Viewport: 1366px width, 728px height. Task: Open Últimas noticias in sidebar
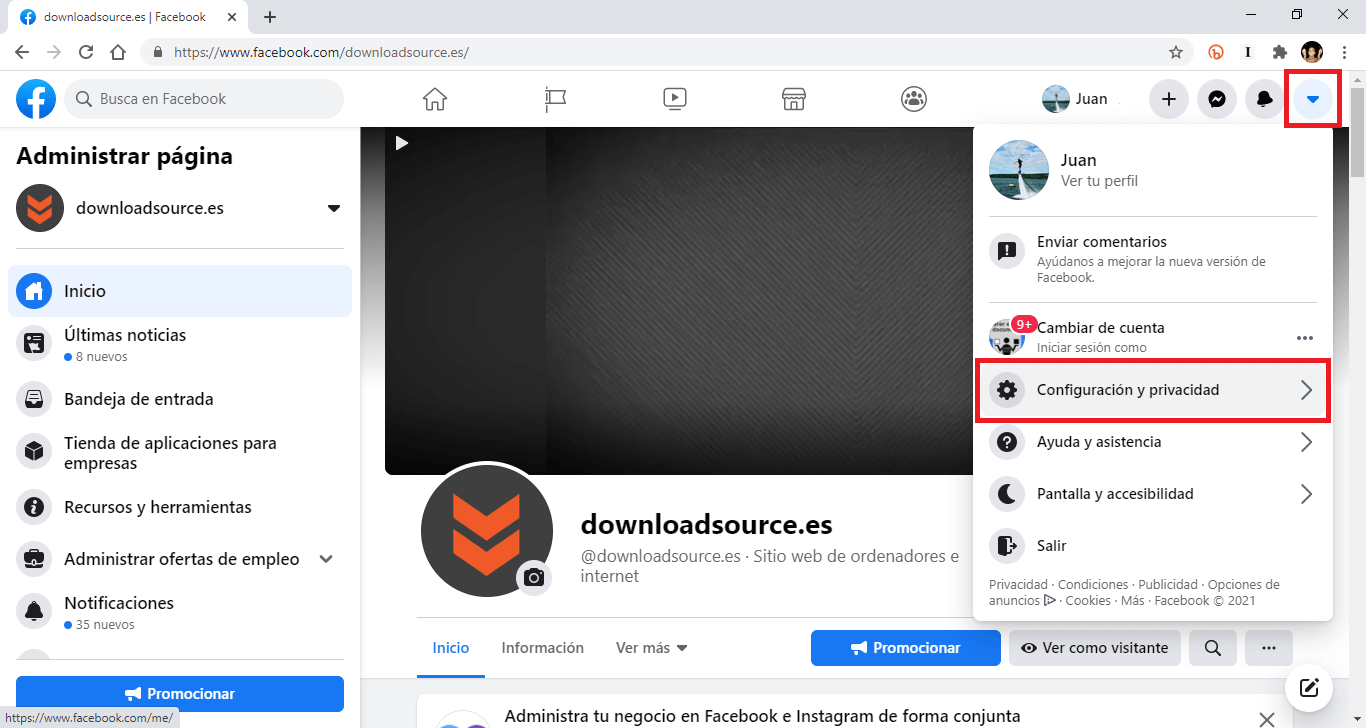coord(180,344)
